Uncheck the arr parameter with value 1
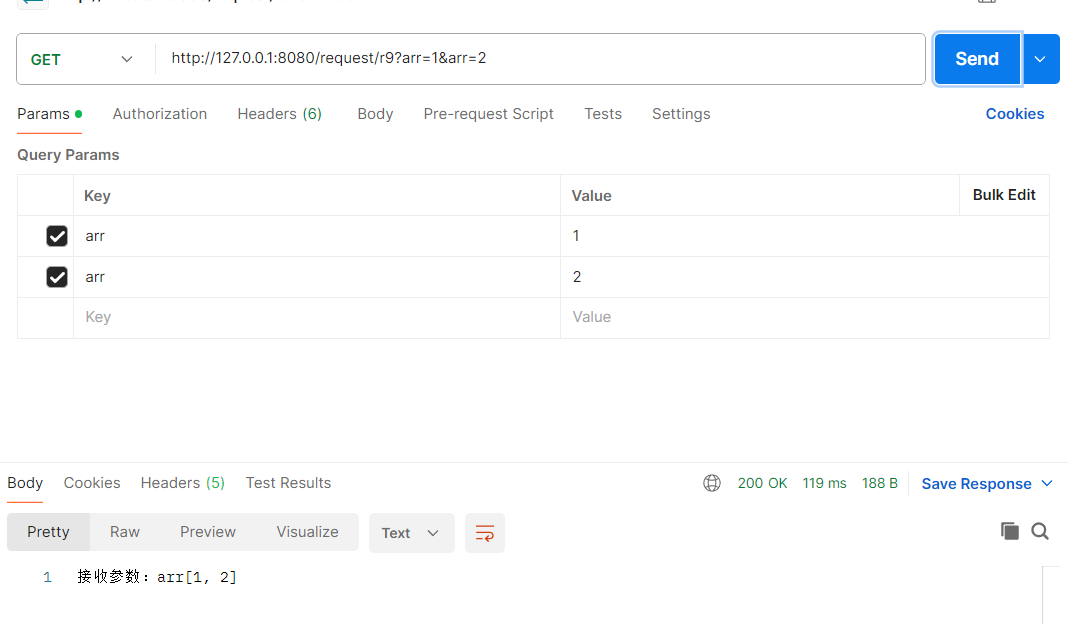Viewport: 1068px width, 624px height. [57, 236]
